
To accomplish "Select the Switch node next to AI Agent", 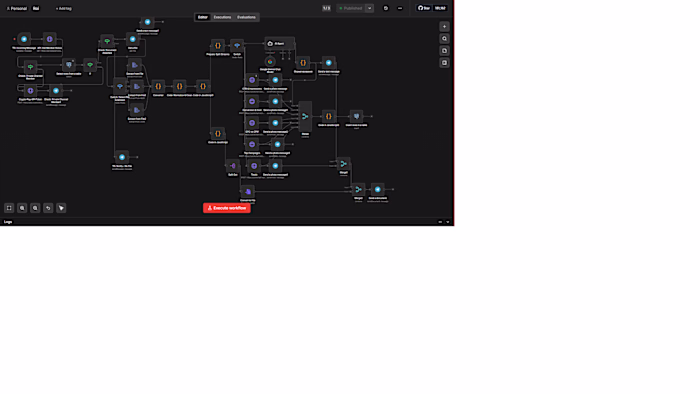I will pyautogui.click(x=237, y=46).
